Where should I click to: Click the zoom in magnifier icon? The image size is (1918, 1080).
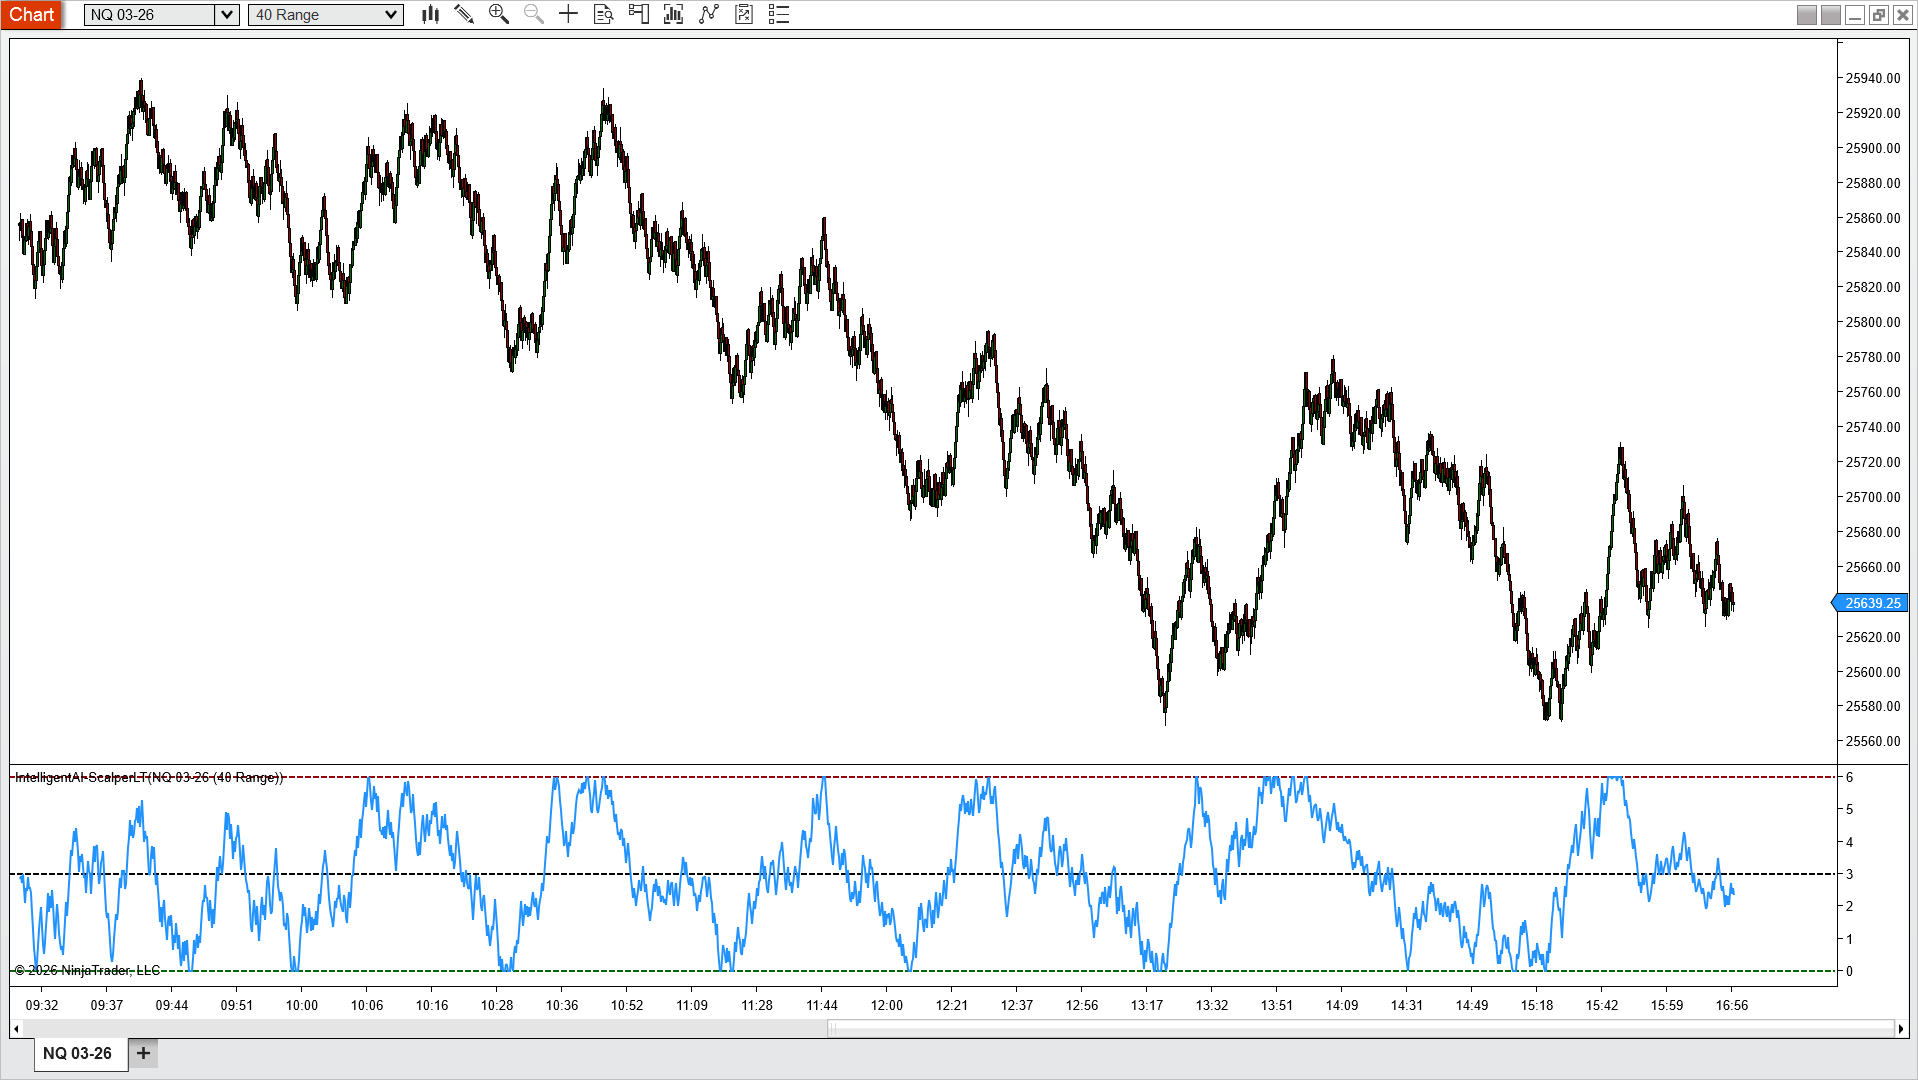tap(498, 14)
